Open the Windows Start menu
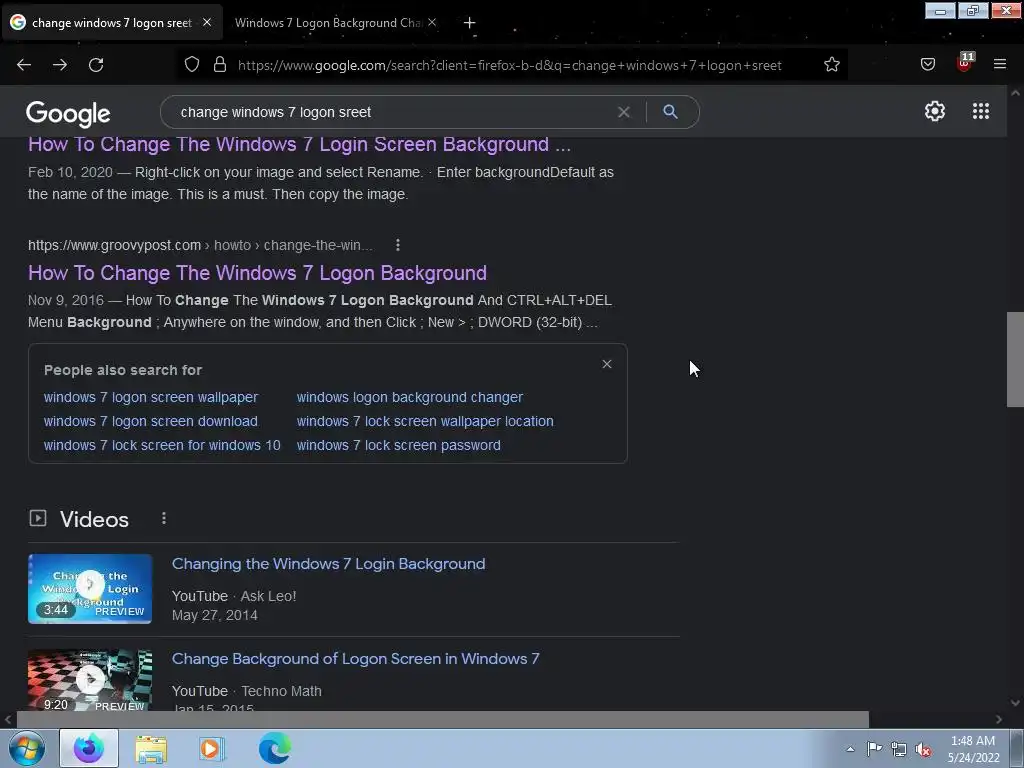The width and height of the screenshot is (1024, 768). coord(27,748)
